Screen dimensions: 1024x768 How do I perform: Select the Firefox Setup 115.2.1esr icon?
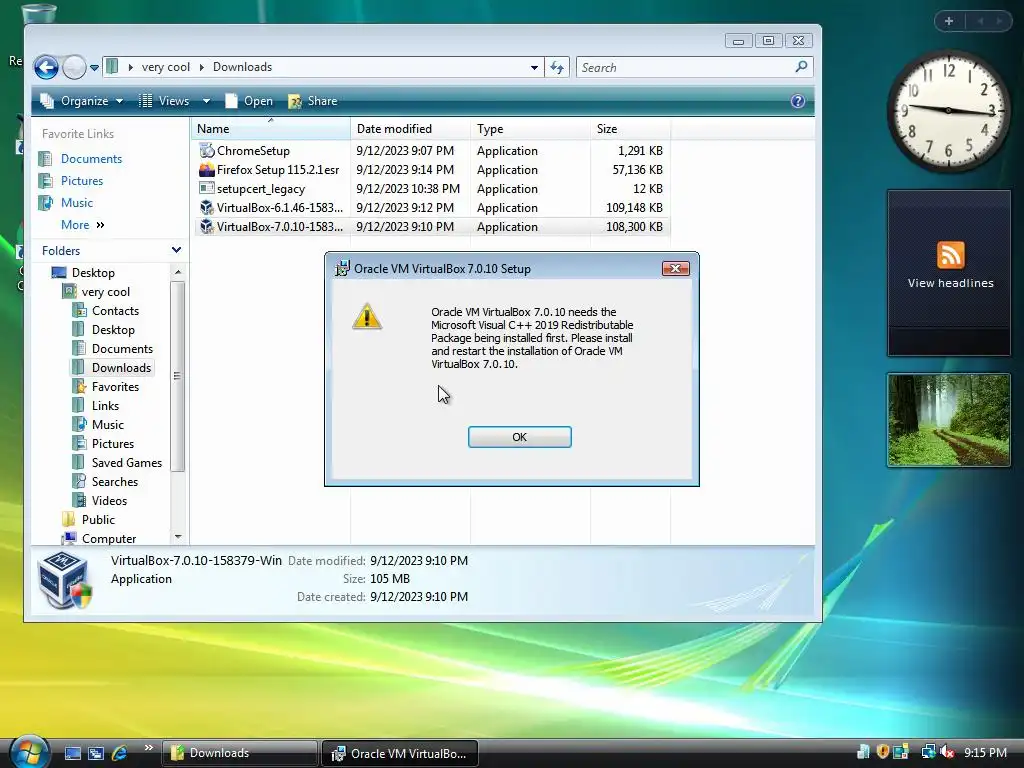[206, 169]
